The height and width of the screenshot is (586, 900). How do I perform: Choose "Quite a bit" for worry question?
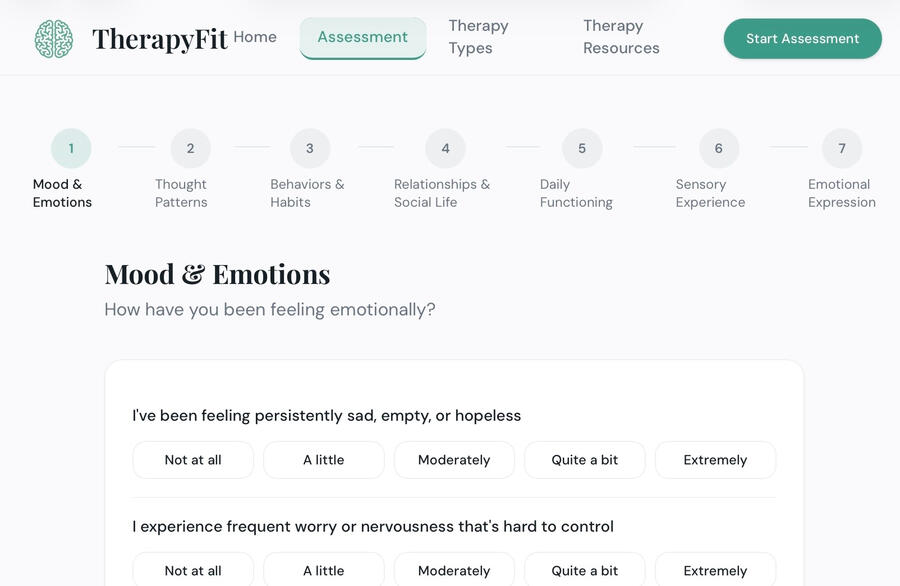click(x=585, y=570)
